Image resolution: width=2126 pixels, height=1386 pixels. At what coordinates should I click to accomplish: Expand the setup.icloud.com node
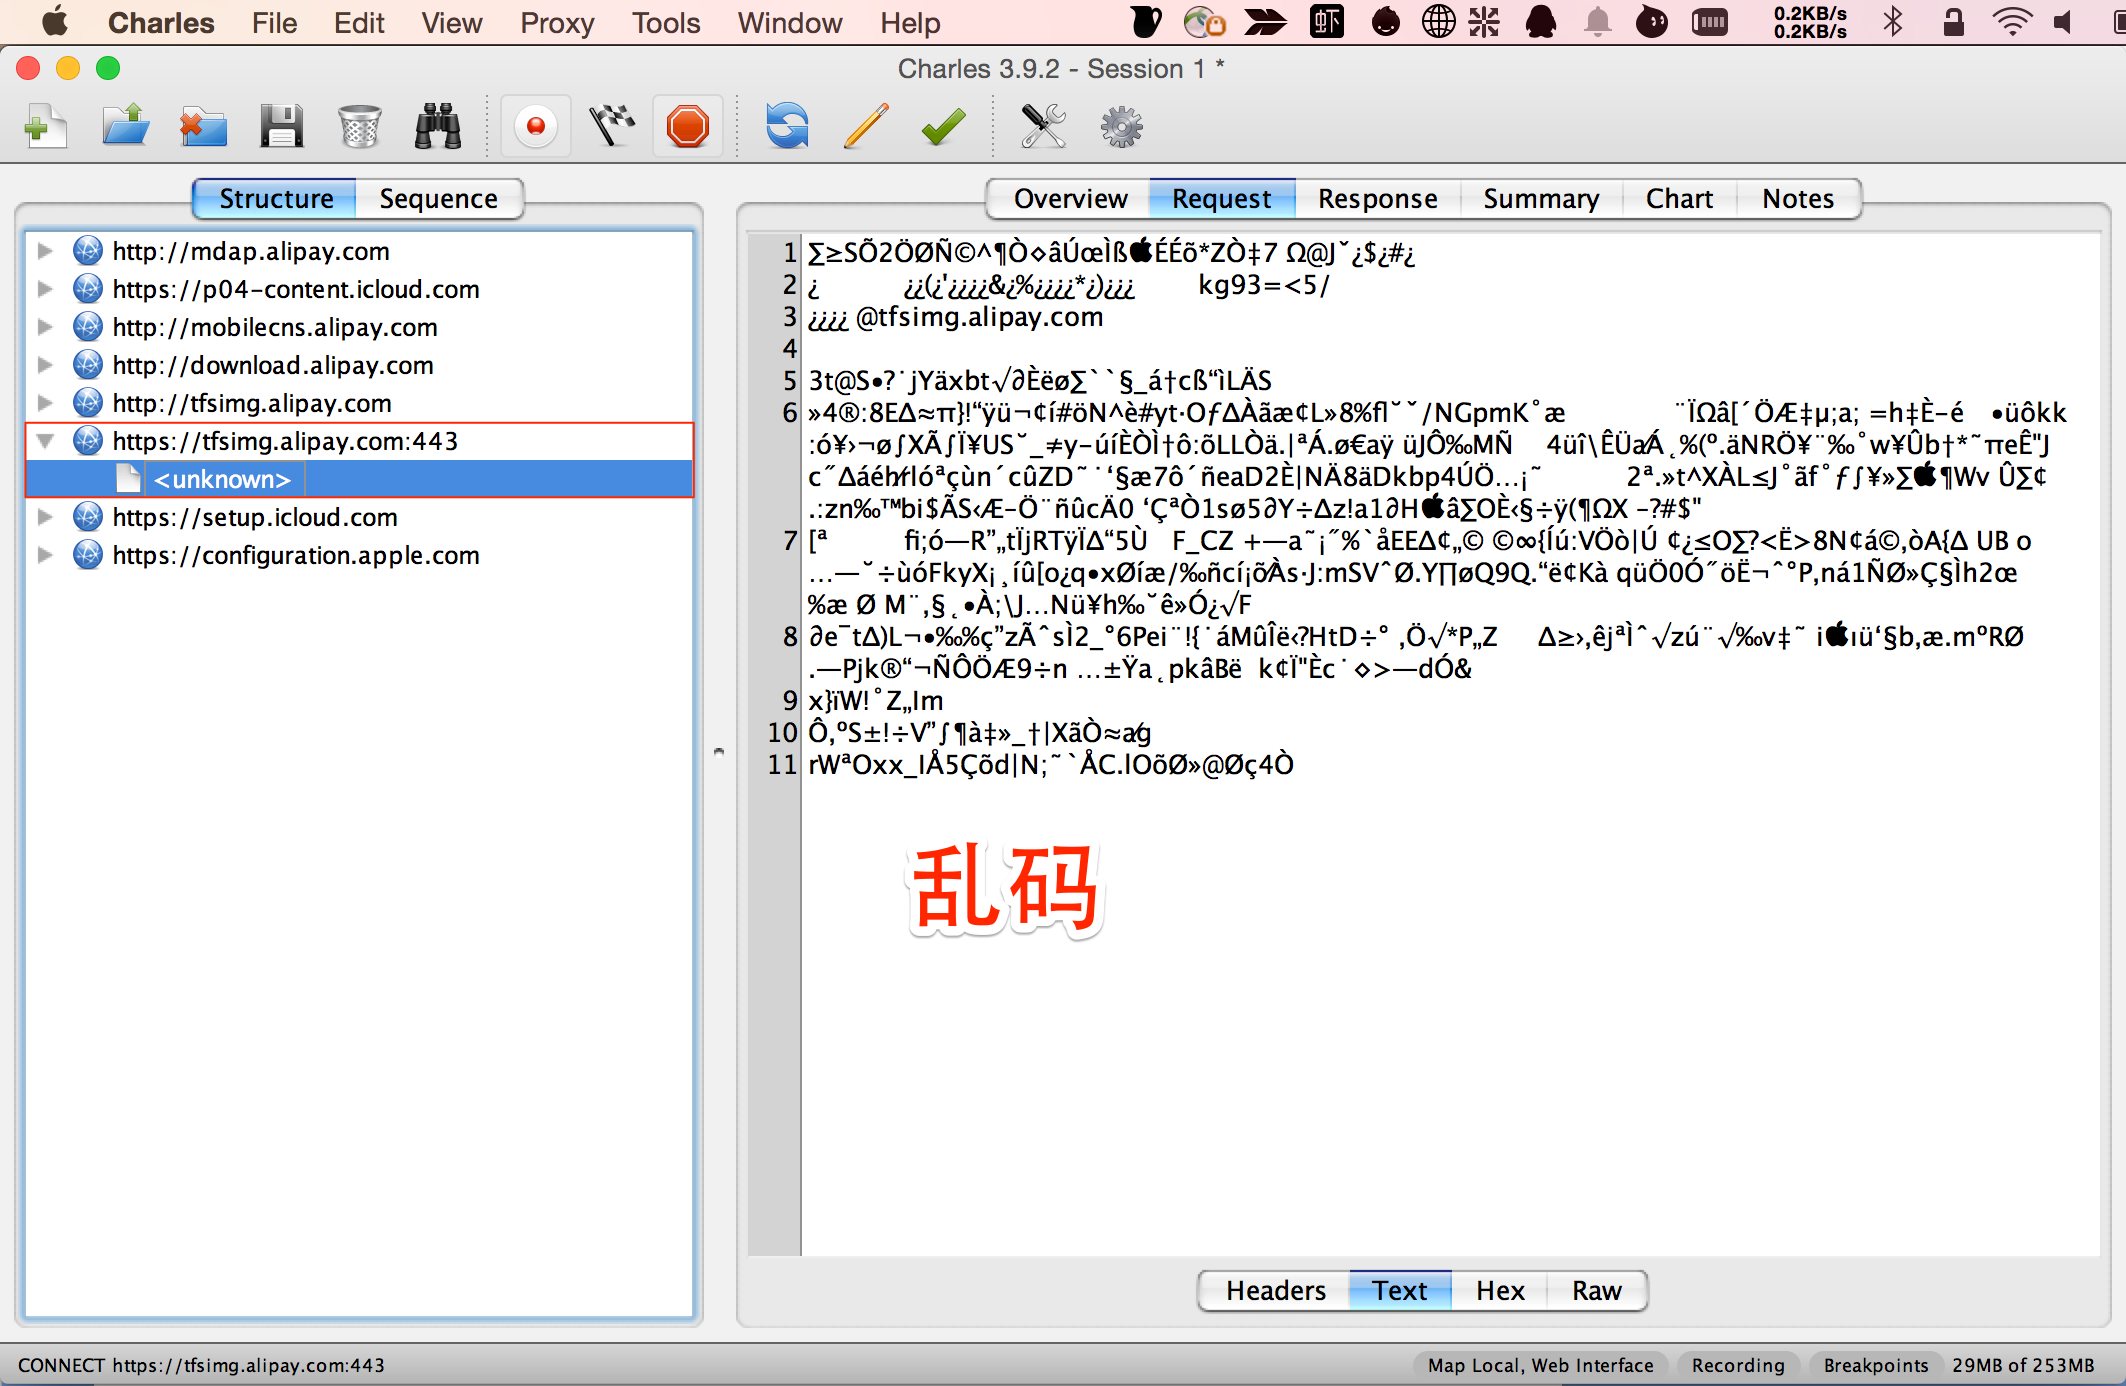click(44, 516)
